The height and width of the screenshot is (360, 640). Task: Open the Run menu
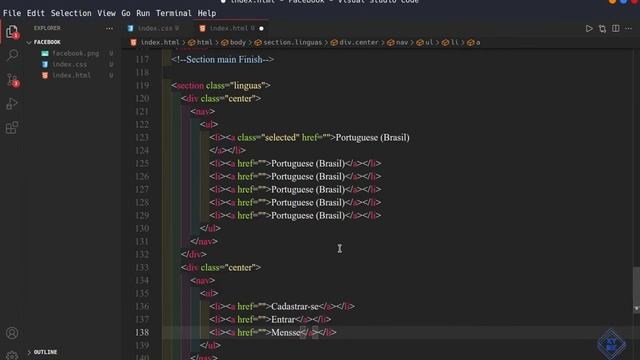[x=143, y=13]
